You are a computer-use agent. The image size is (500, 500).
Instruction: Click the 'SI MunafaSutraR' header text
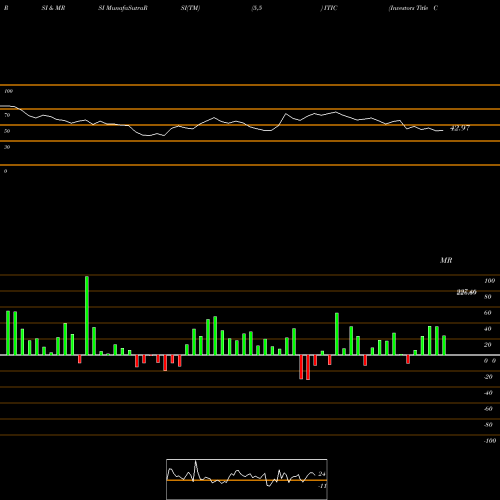pyautogui.click(x=123, y=8)
